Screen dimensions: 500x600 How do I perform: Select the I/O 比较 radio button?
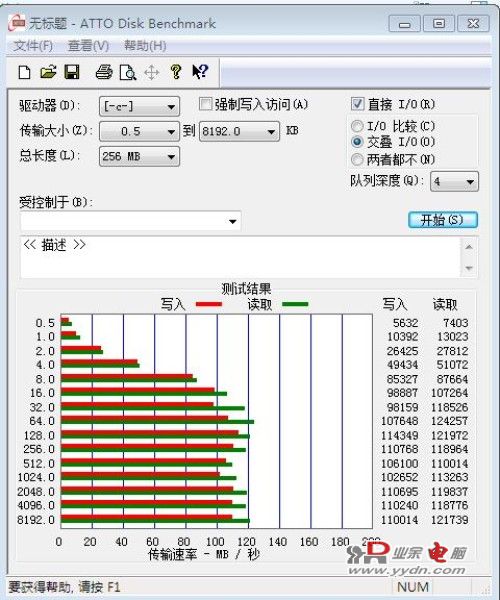[x=357, y=126]
